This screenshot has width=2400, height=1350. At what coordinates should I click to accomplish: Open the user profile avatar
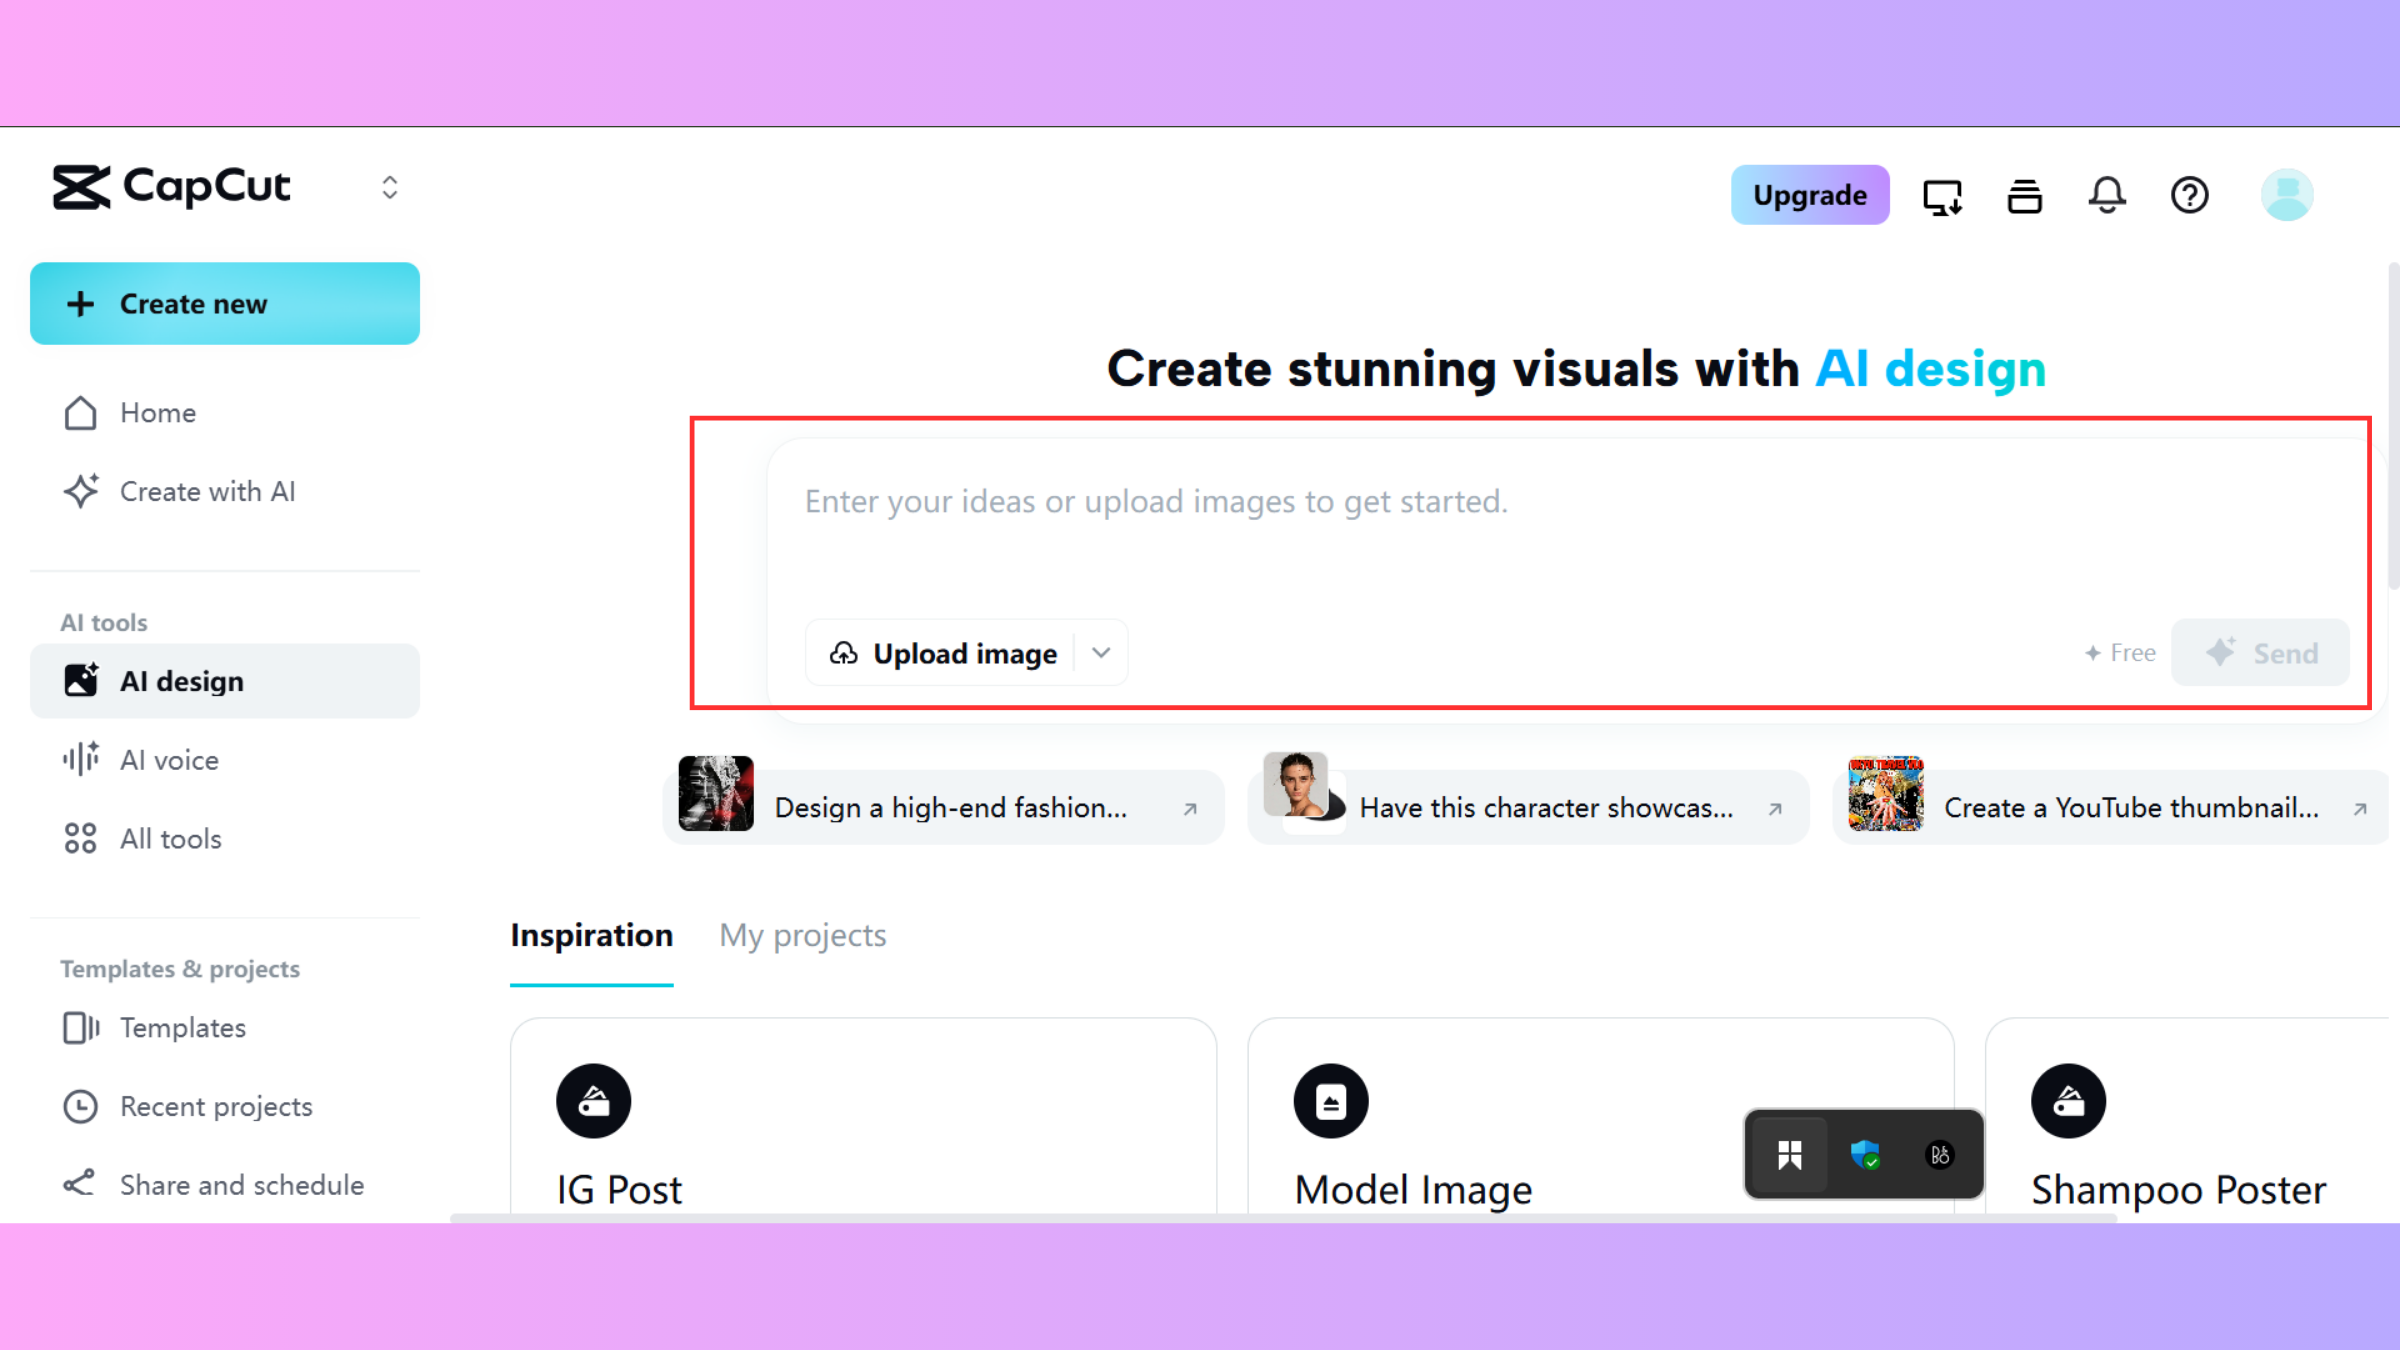(x=2286, y=195)
